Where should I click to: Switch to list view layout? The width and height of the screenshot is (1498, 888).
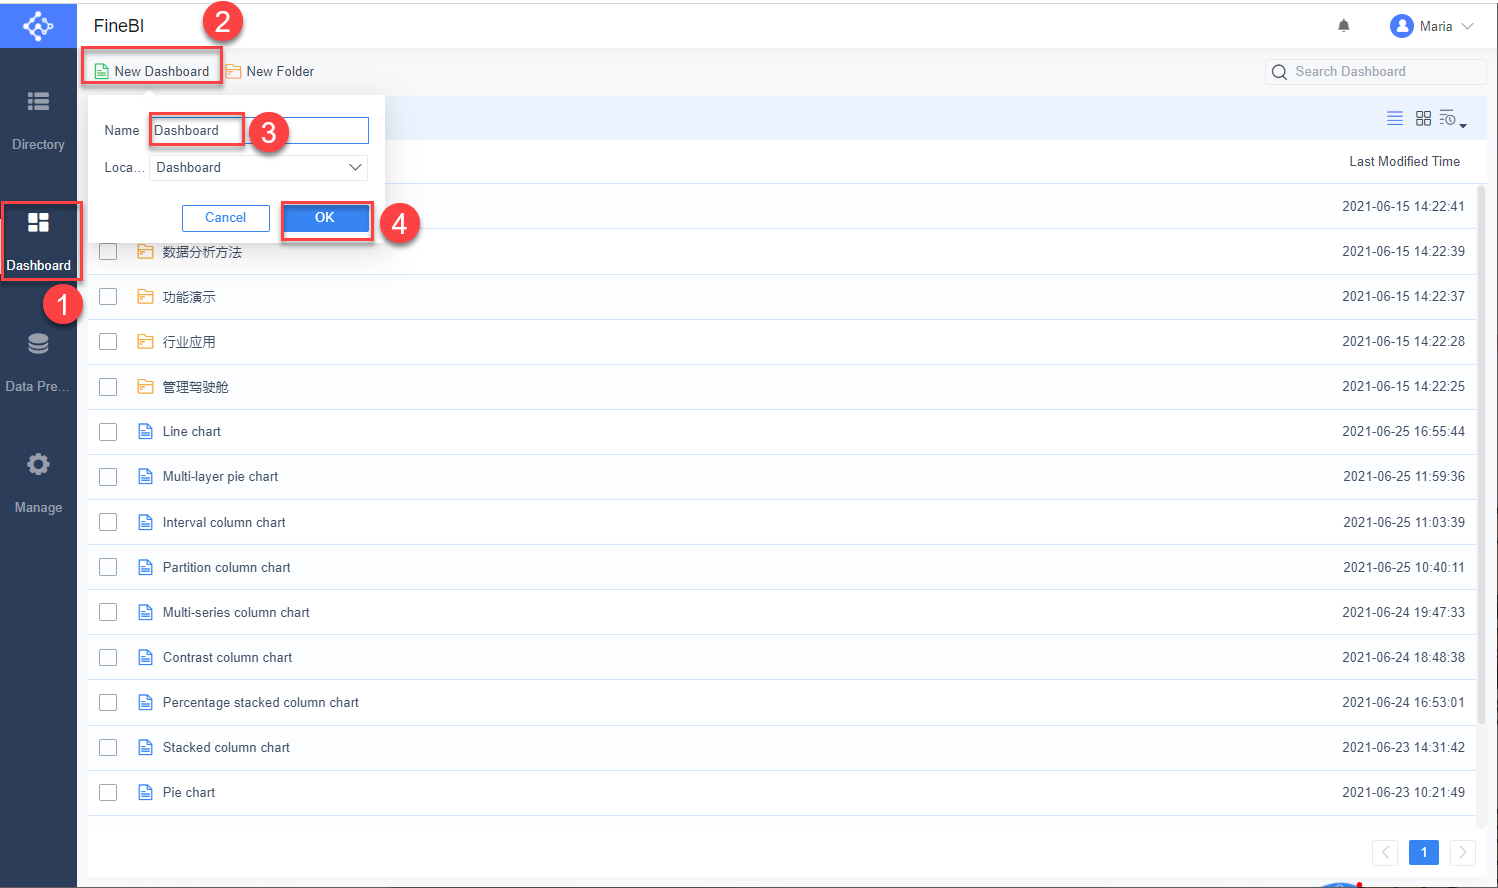coord(1394,118)
